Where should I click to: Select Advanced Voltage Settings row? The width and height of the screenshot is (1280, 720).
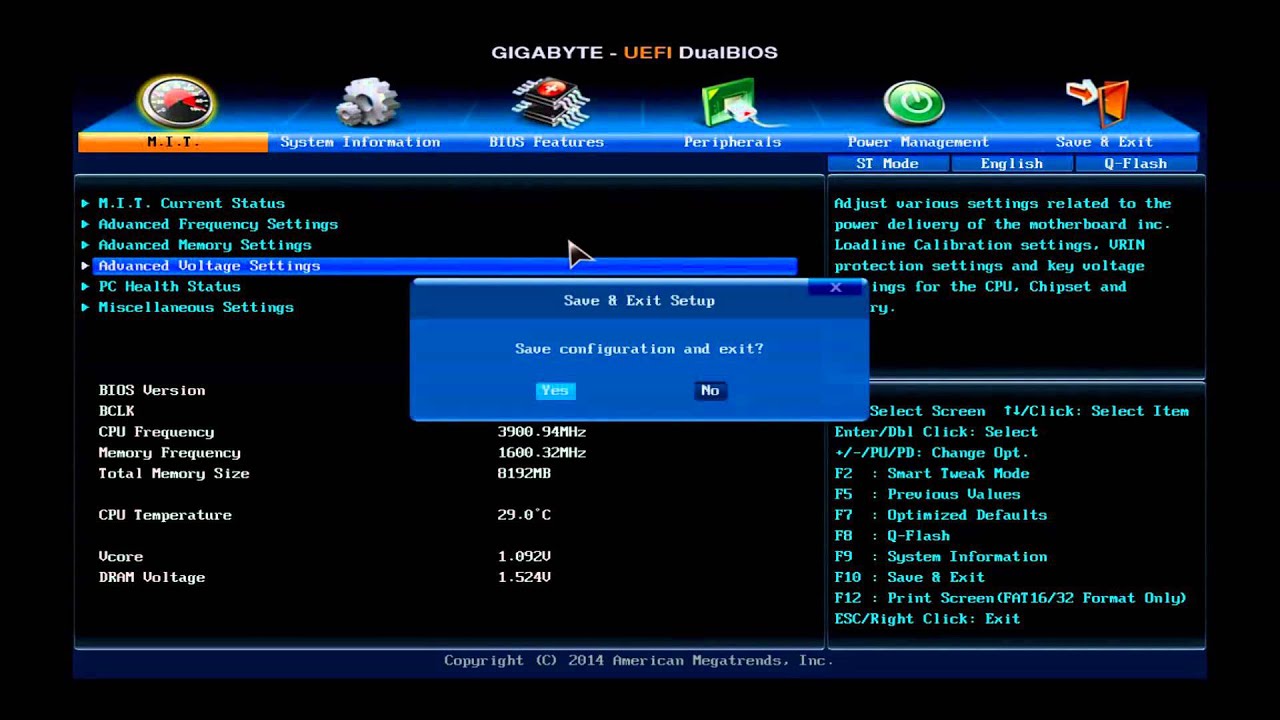coord(444,266)
